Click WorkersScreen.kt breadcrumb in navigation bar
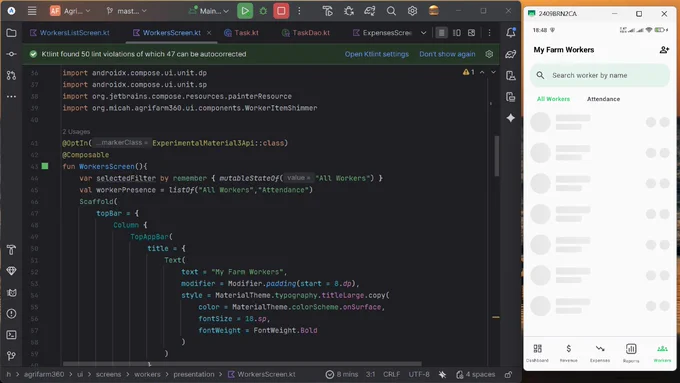Image resolution: width=680 pixels, height=383 pixels. pos(262,374)
